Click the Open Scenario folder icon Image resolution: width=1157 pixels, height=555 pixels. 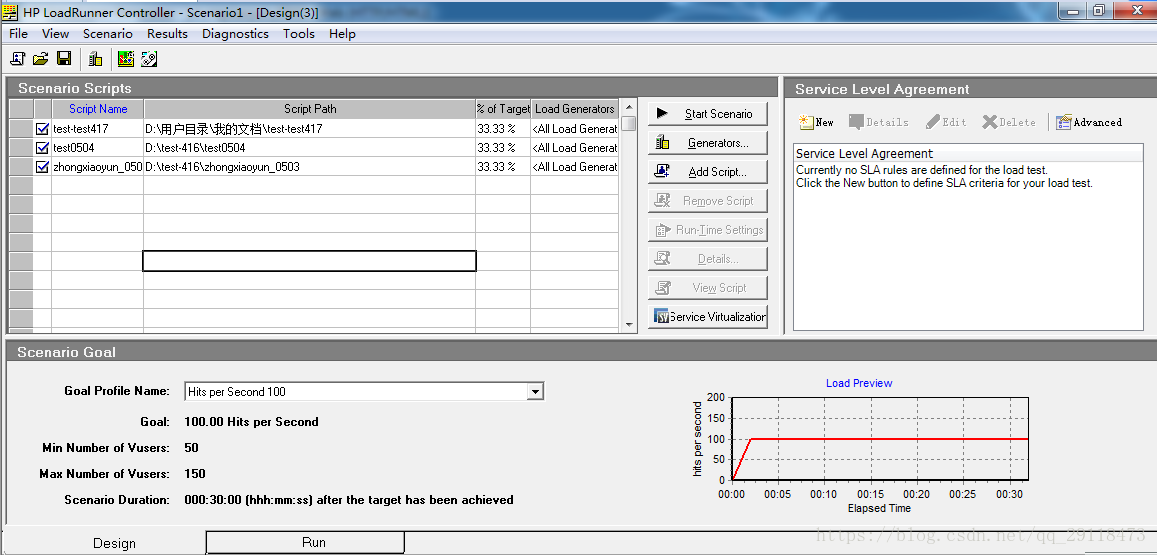tap(41, 59)
